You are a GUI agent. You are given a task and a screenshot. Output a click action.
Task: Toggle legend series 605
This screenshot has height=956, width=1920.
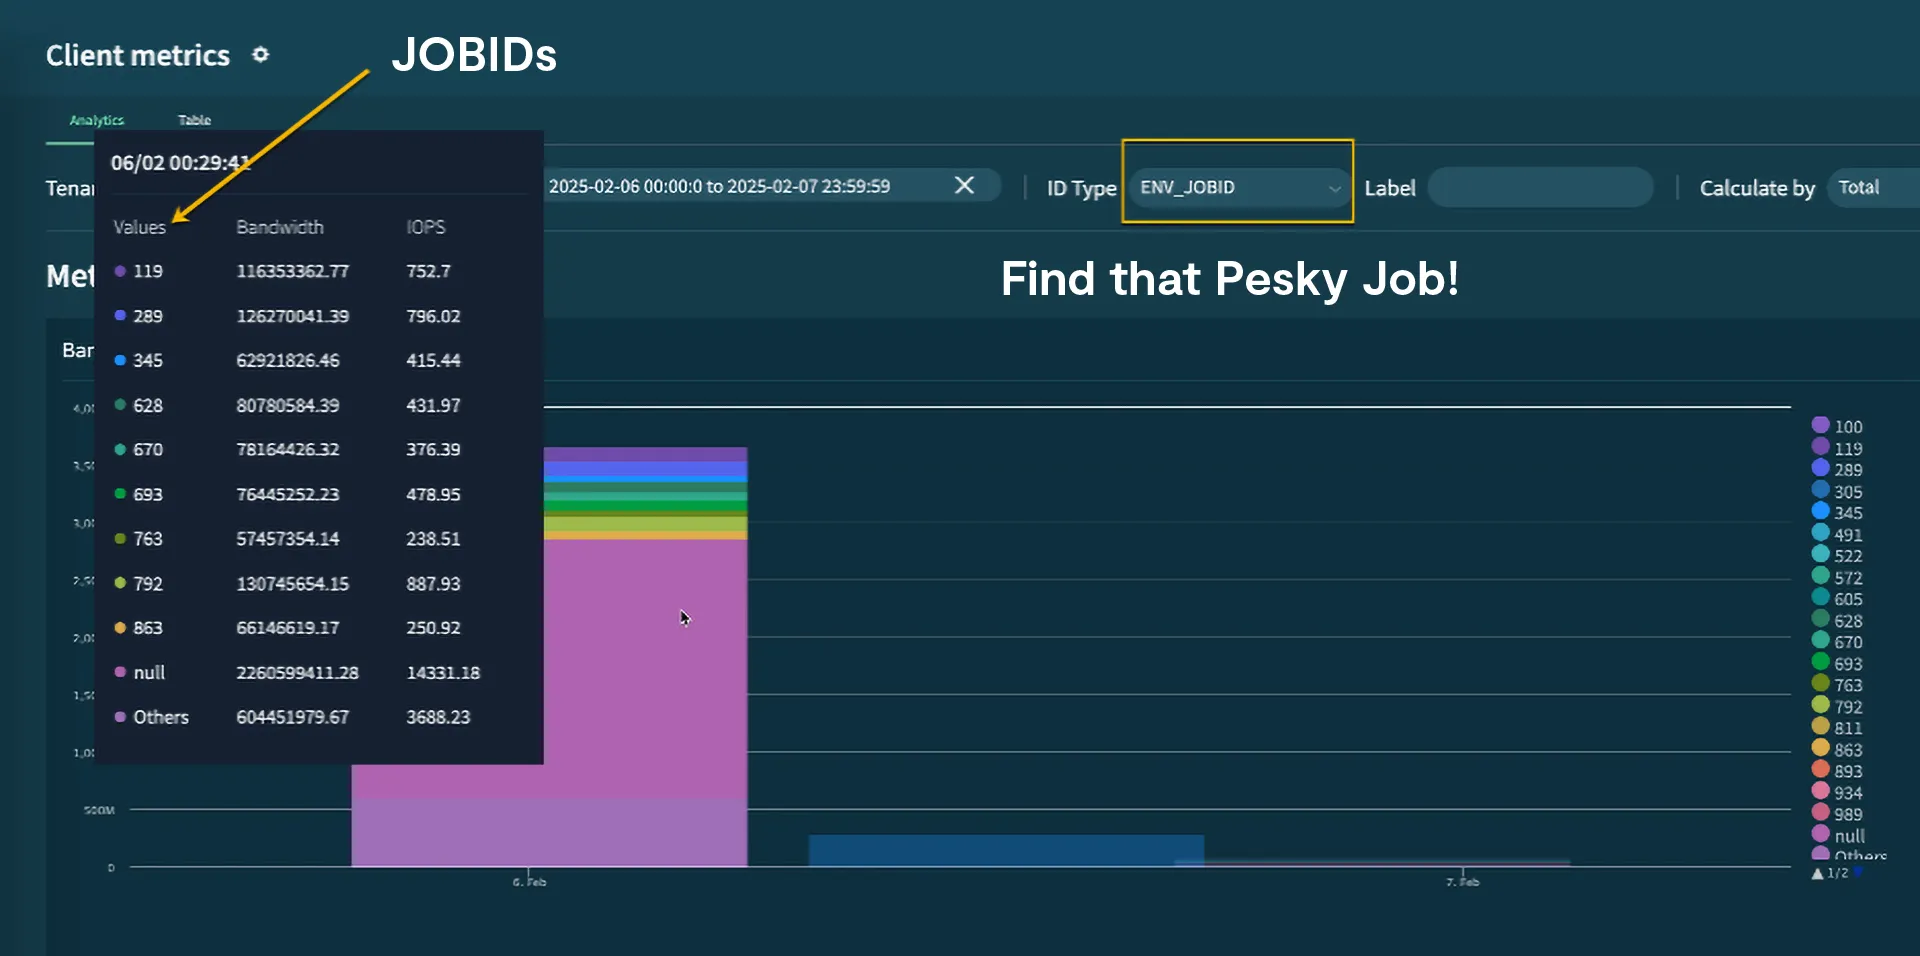click(1837, 598)
